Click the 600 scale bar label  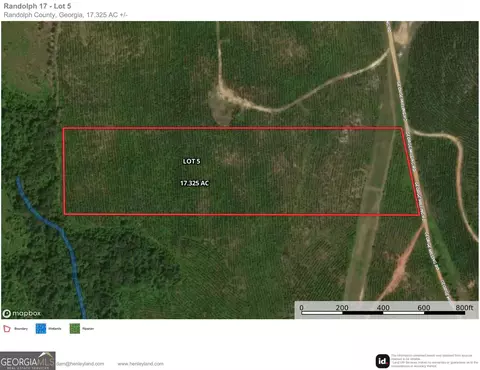[424, 307]
